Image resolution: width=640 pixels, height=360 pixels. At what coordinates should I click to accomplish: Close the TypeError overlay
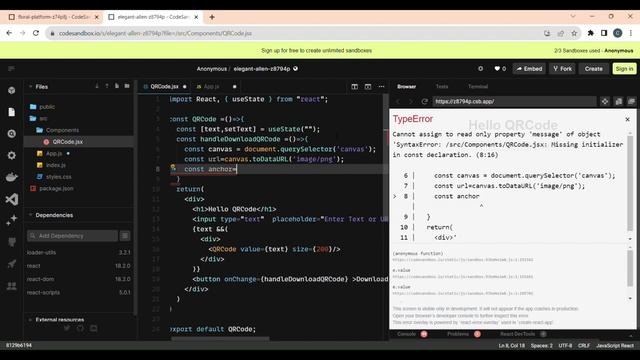627,119
